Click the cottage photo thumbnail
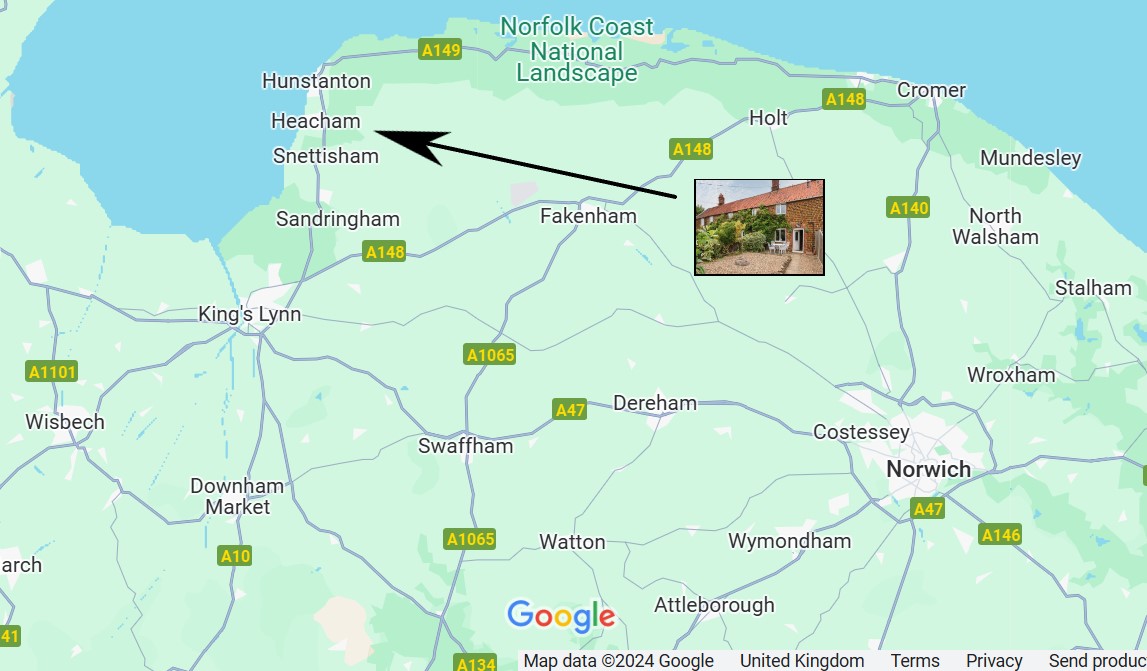The height and width of the screenshot is (671, 1147). coord(759,227)
